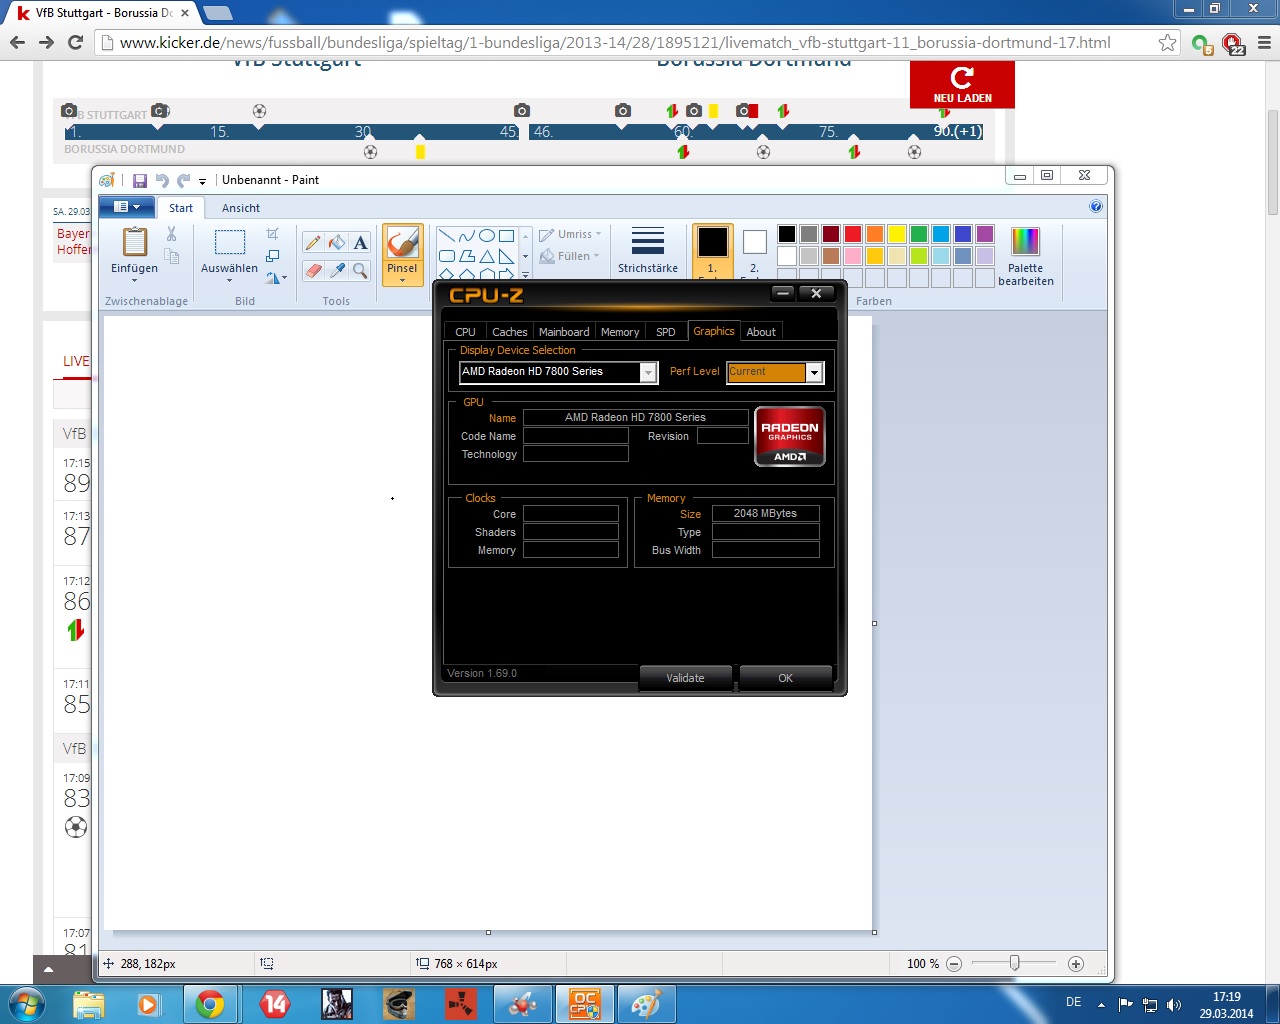Click the Paint zoom slider handle
This screenshot has width=1280, height=1024.
point(1014,963)
